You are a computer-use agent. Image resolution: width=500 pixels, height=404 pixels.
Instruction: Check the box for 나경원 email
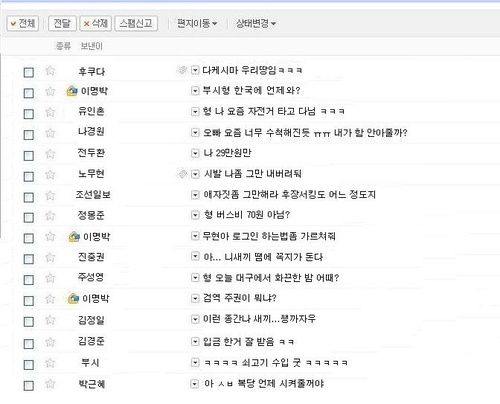[x=29, y=135]
